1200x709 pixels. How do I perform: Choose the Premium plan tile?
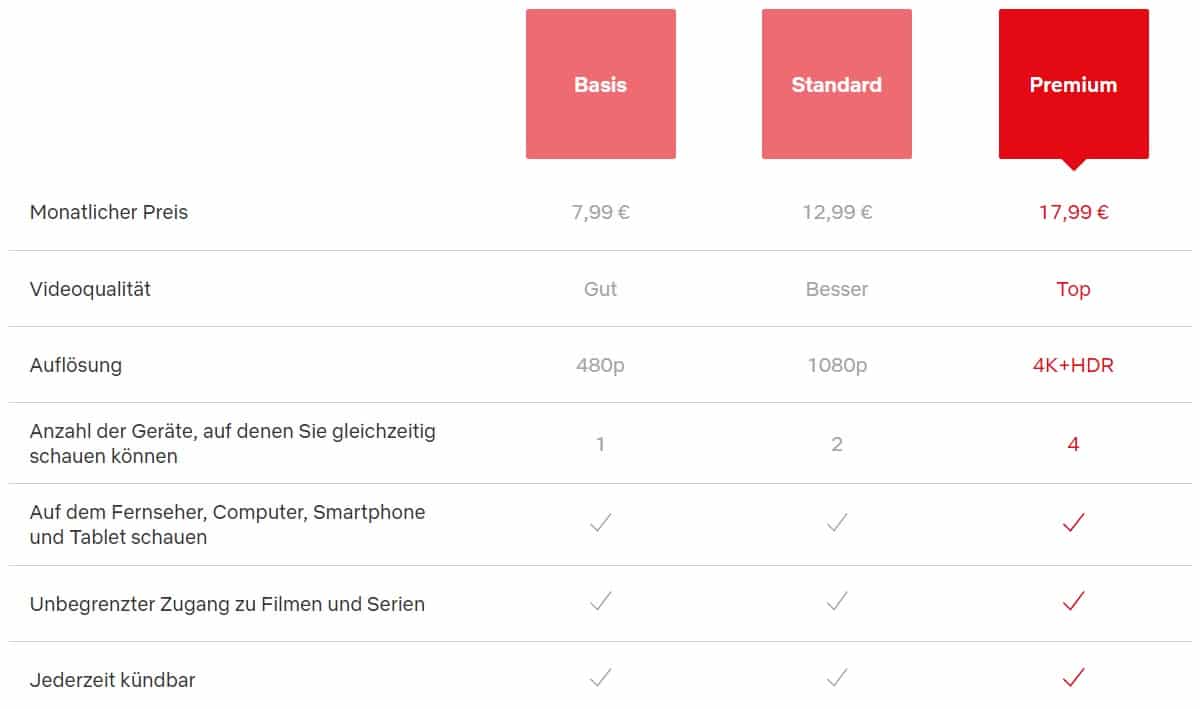(x=1074, y=84)
